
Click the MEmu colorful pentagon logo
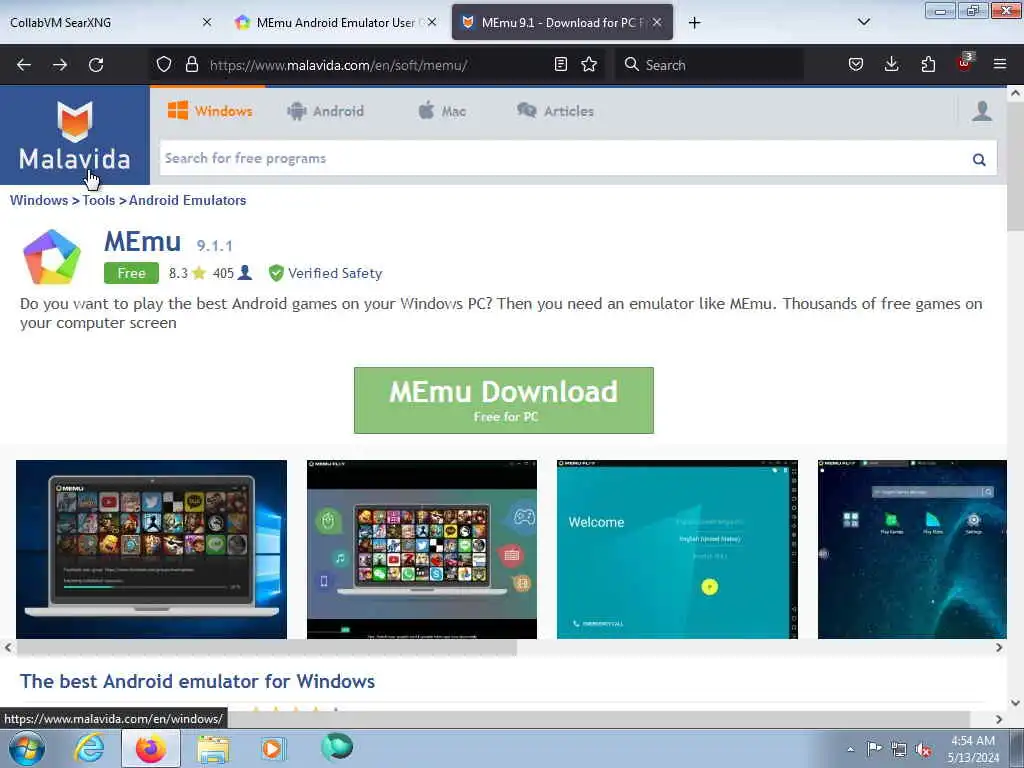point(52,257)
